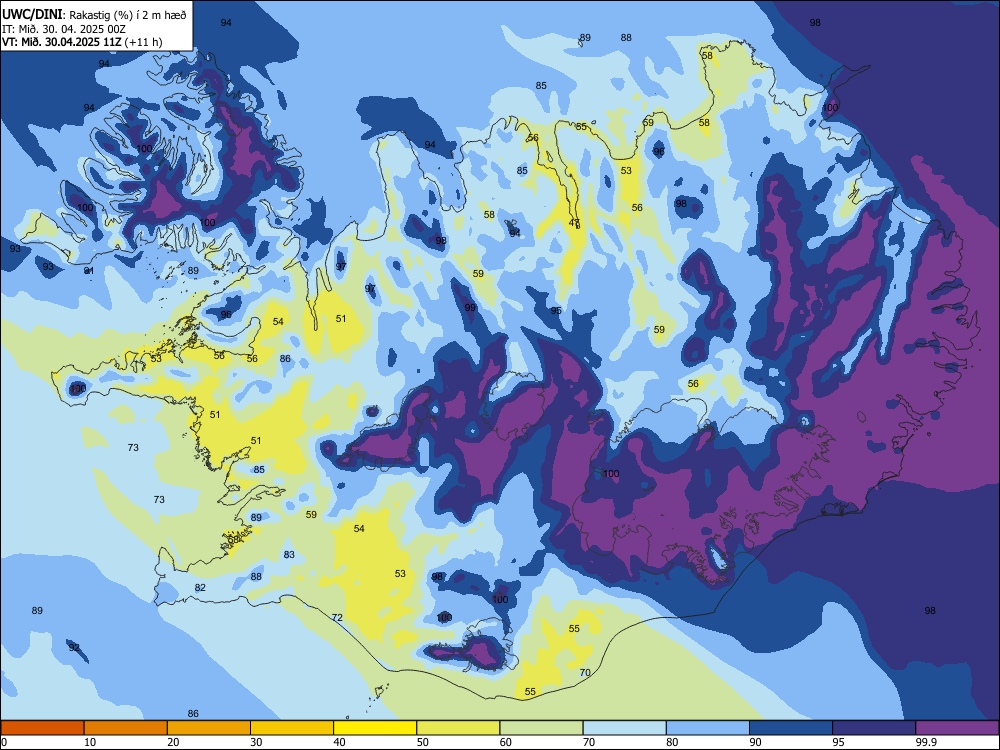Viewport: 1000px width, 750px height.
Task: Select the map value "99" in central highlands
Action: tap(470, 307)
